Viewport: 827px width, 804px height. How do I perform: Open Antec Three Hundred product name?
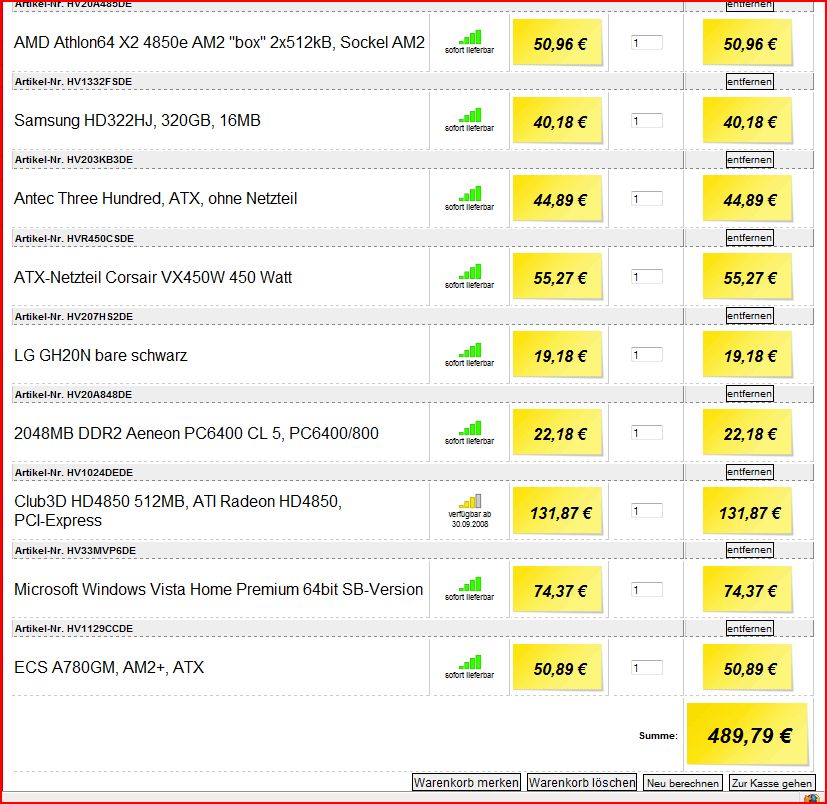156,198
